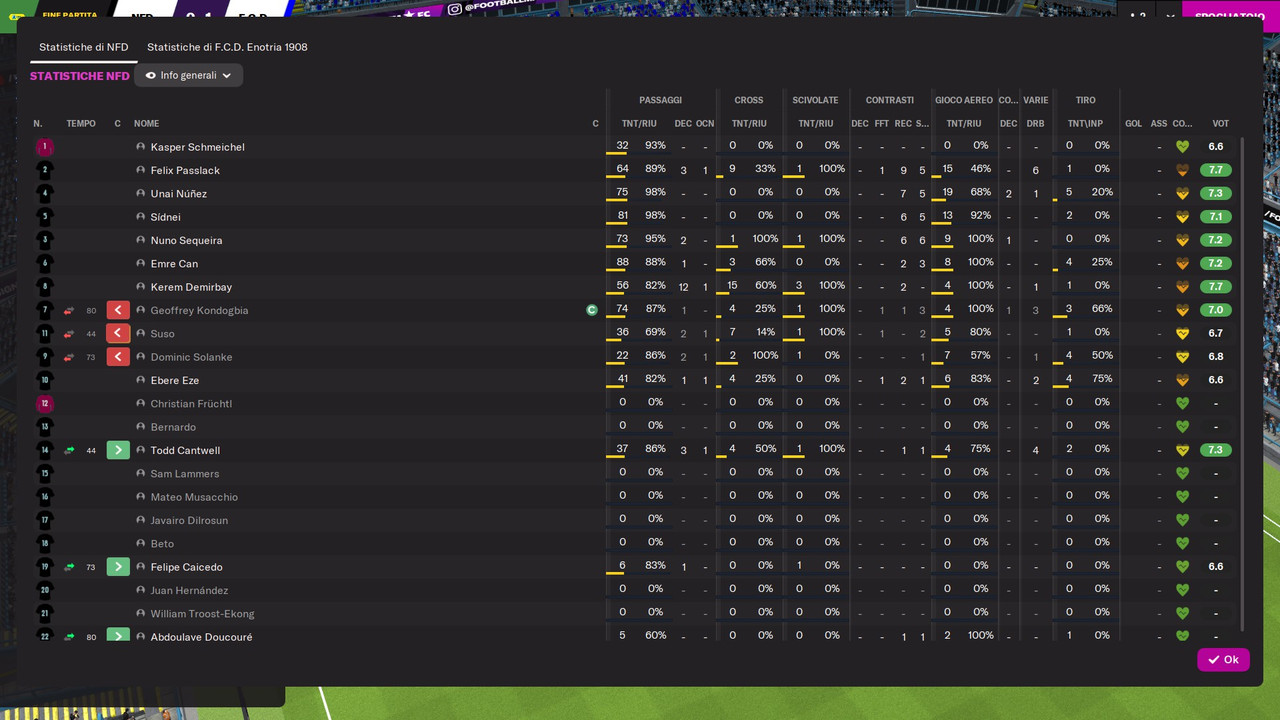Image resolution: width=1280 pixels, height=720 pixels.
Task: Click Christian Früchtl's number 12 shirt icon
Action: tap(44, 404)
